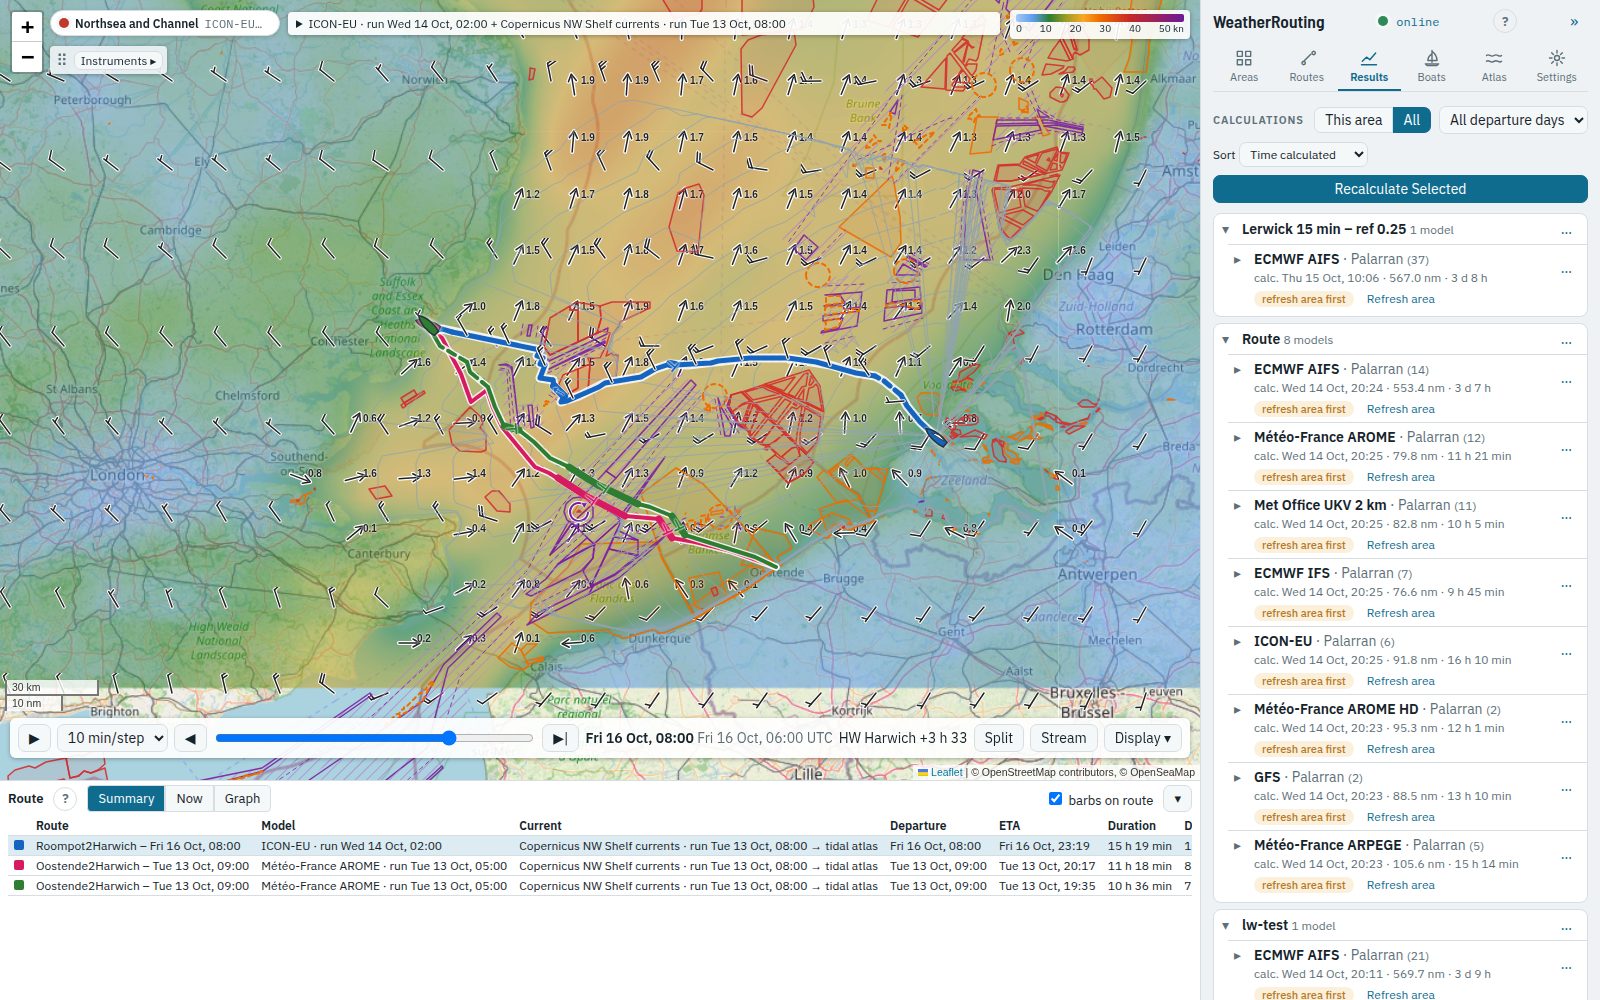Open the Settings panel

coord(1556,66)
